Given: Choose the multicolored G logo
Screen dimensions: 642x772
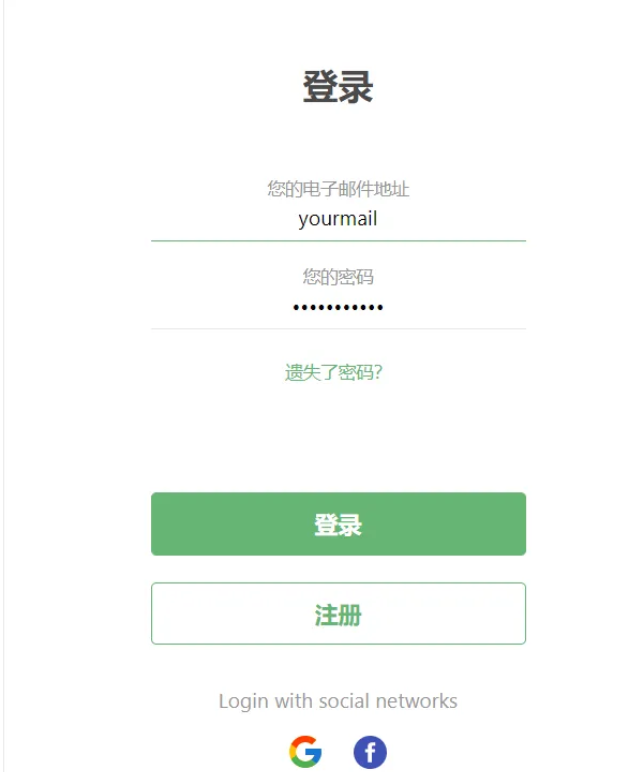Looking at the screenshot, I should point(305,752).
